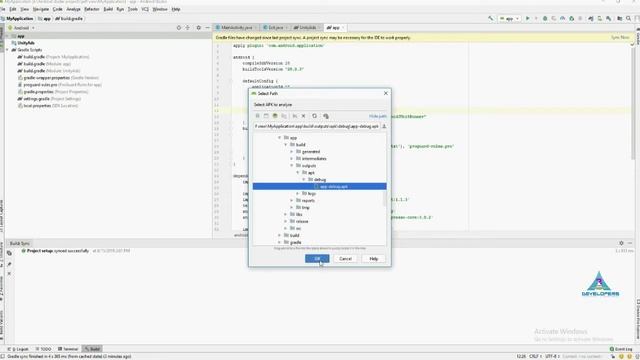Open the Help menu
The width and height of the screenshot is (640, 360).
click(176, 9)
